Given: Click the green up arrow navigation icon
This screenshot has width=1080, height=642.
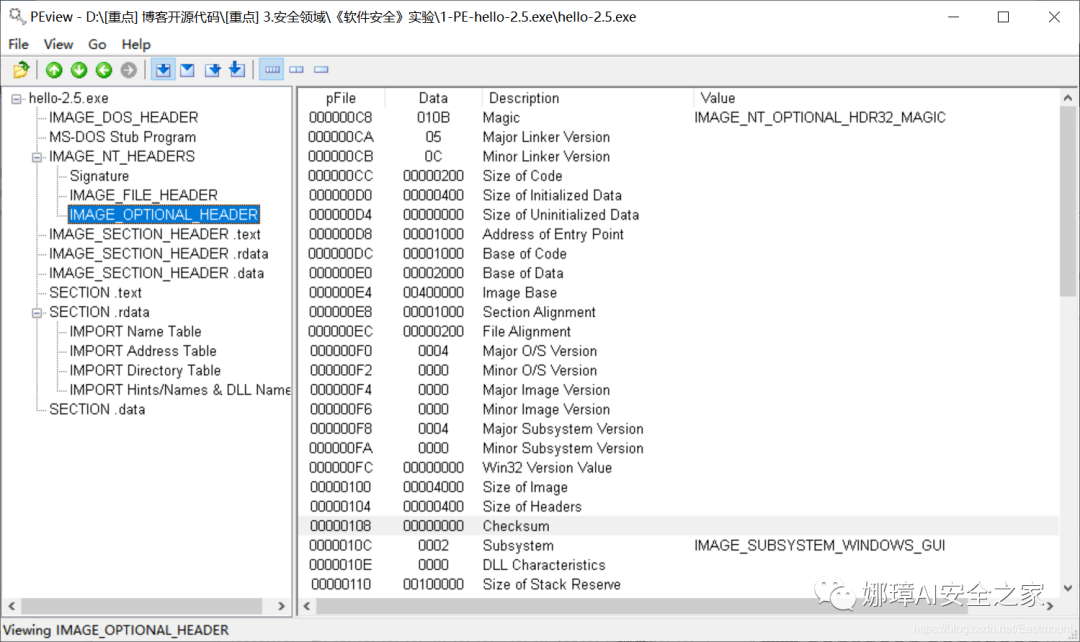Looking at the screenshot, I should click(54, 70).
